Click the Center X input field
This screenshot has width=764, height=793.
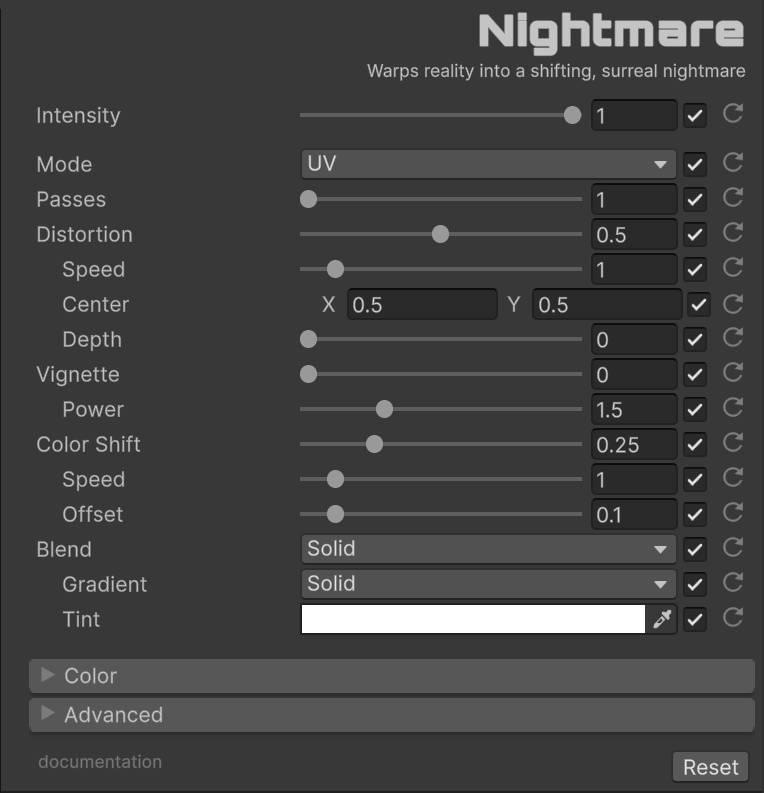[422, 304]
